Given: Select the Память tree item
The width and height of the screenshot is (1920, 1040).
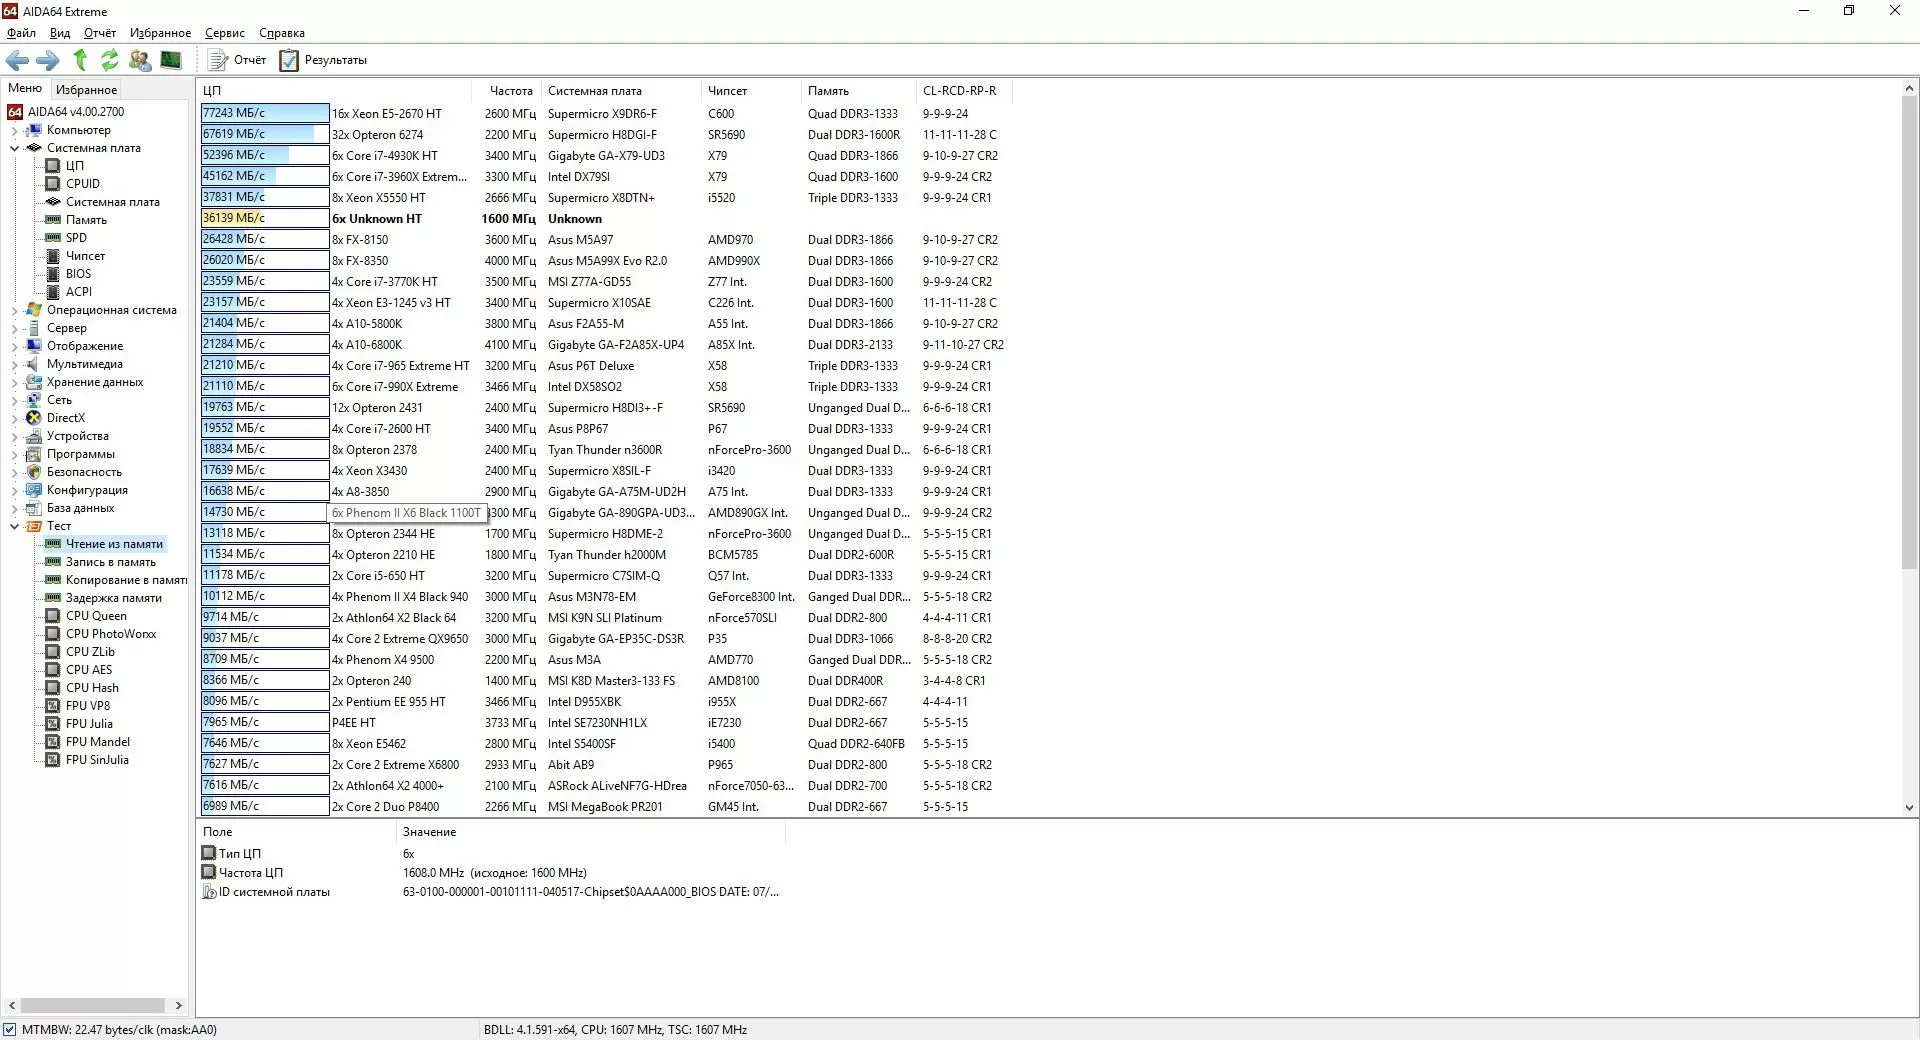Looking at the screenshot, I should (x=86, y=220).
